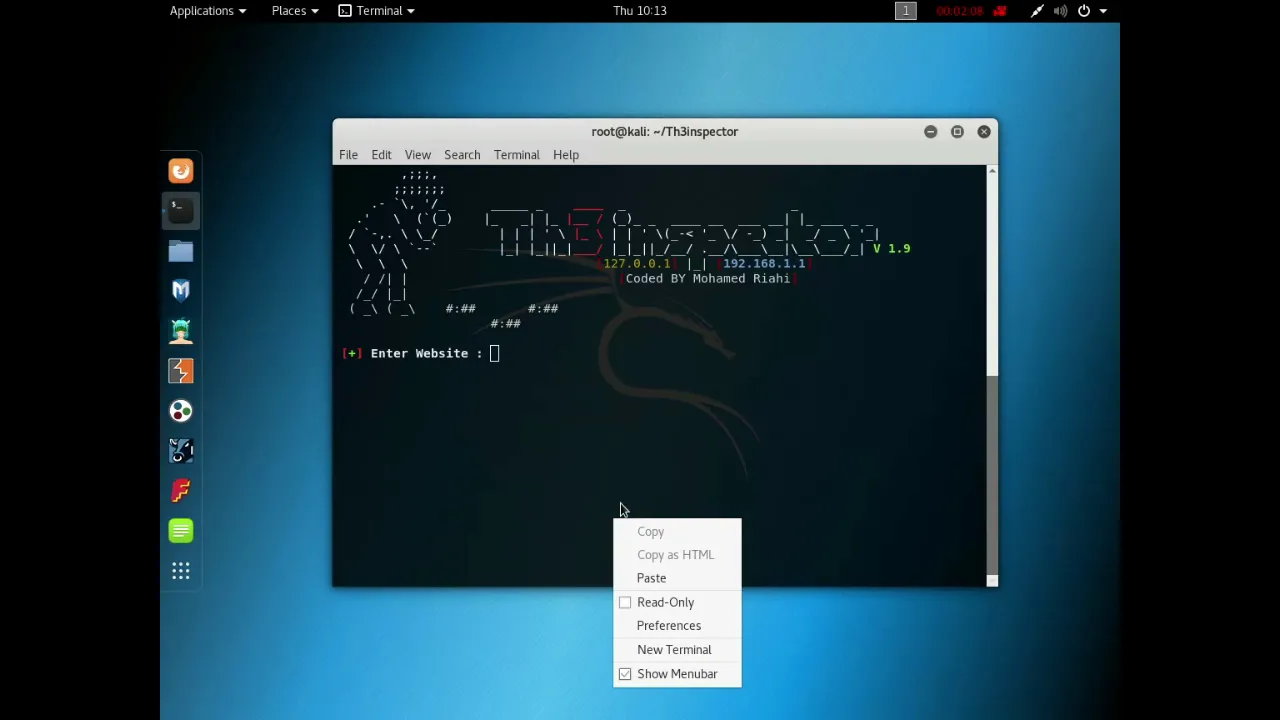Toggle the Read-Only checkbox
The image size is (1280, 720).
pos(625,602)
